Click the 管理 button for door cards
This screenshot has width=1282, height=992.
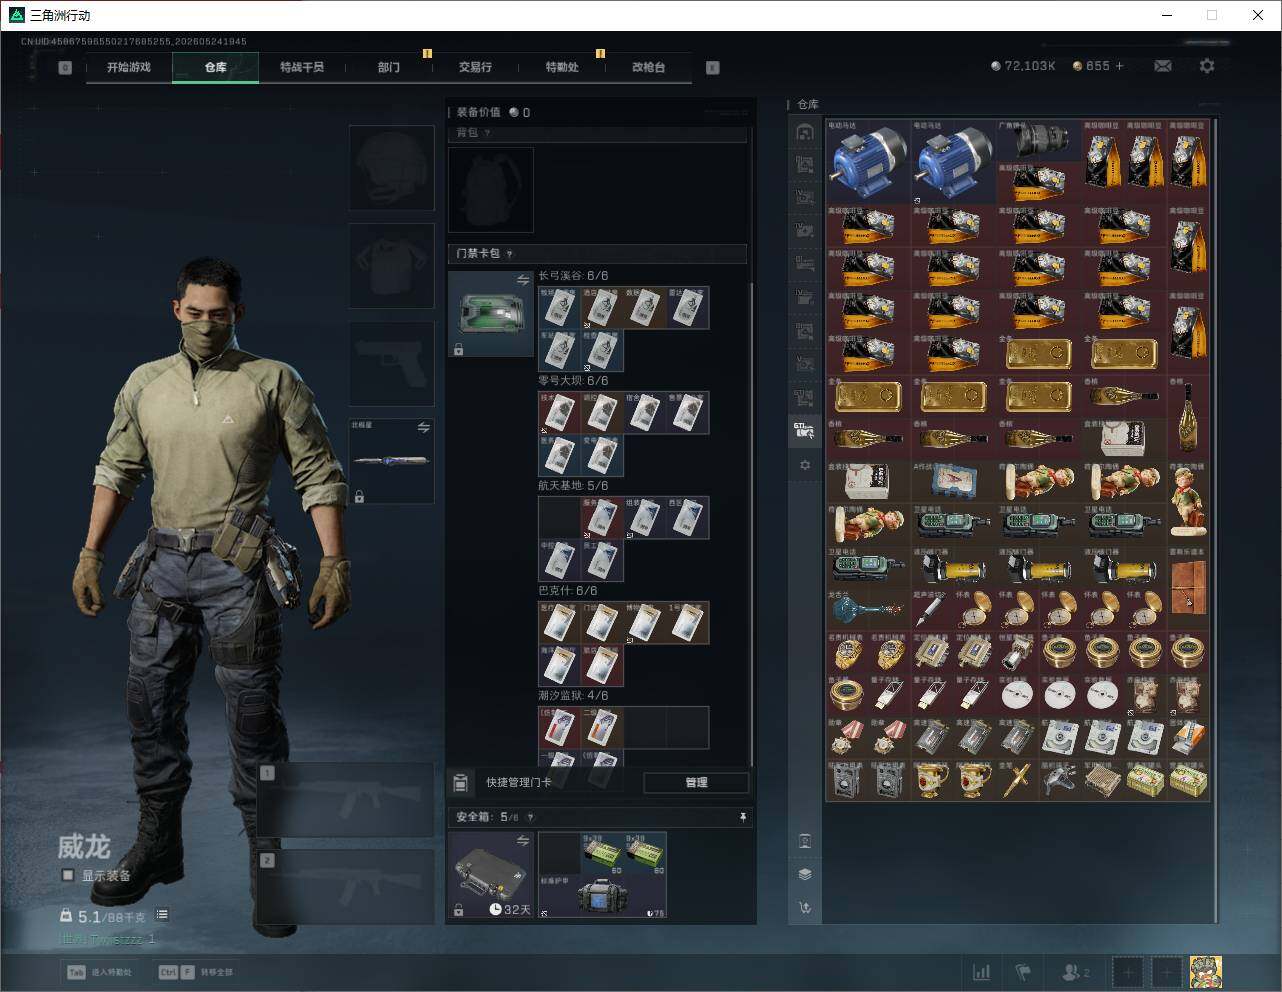(x=696, y=782)
